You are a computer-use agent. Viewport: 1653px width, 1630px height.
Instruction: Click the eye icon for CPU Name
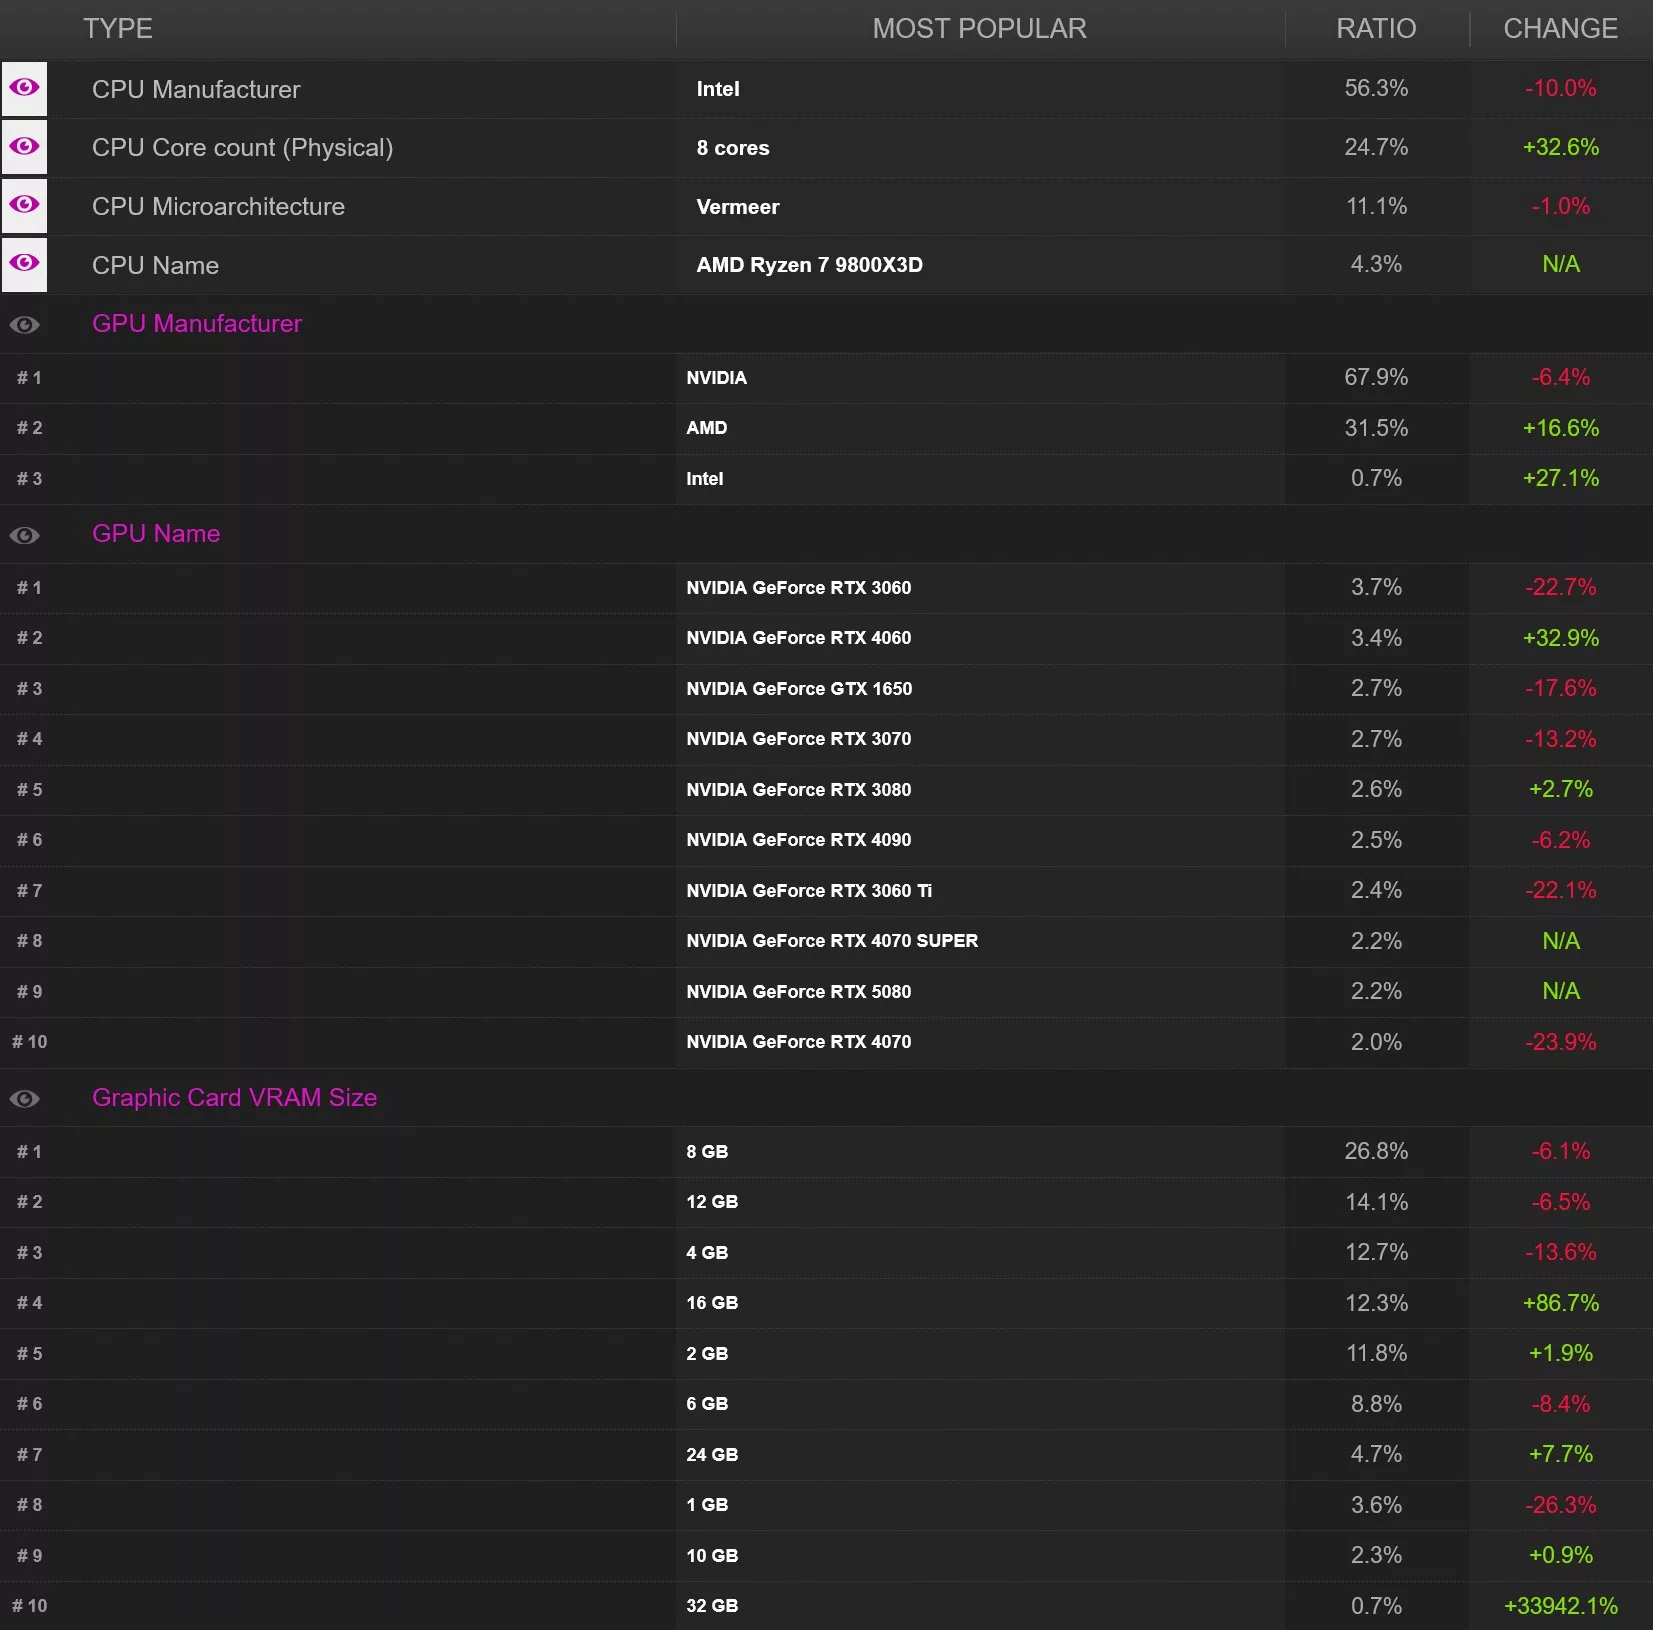(24, 265)
